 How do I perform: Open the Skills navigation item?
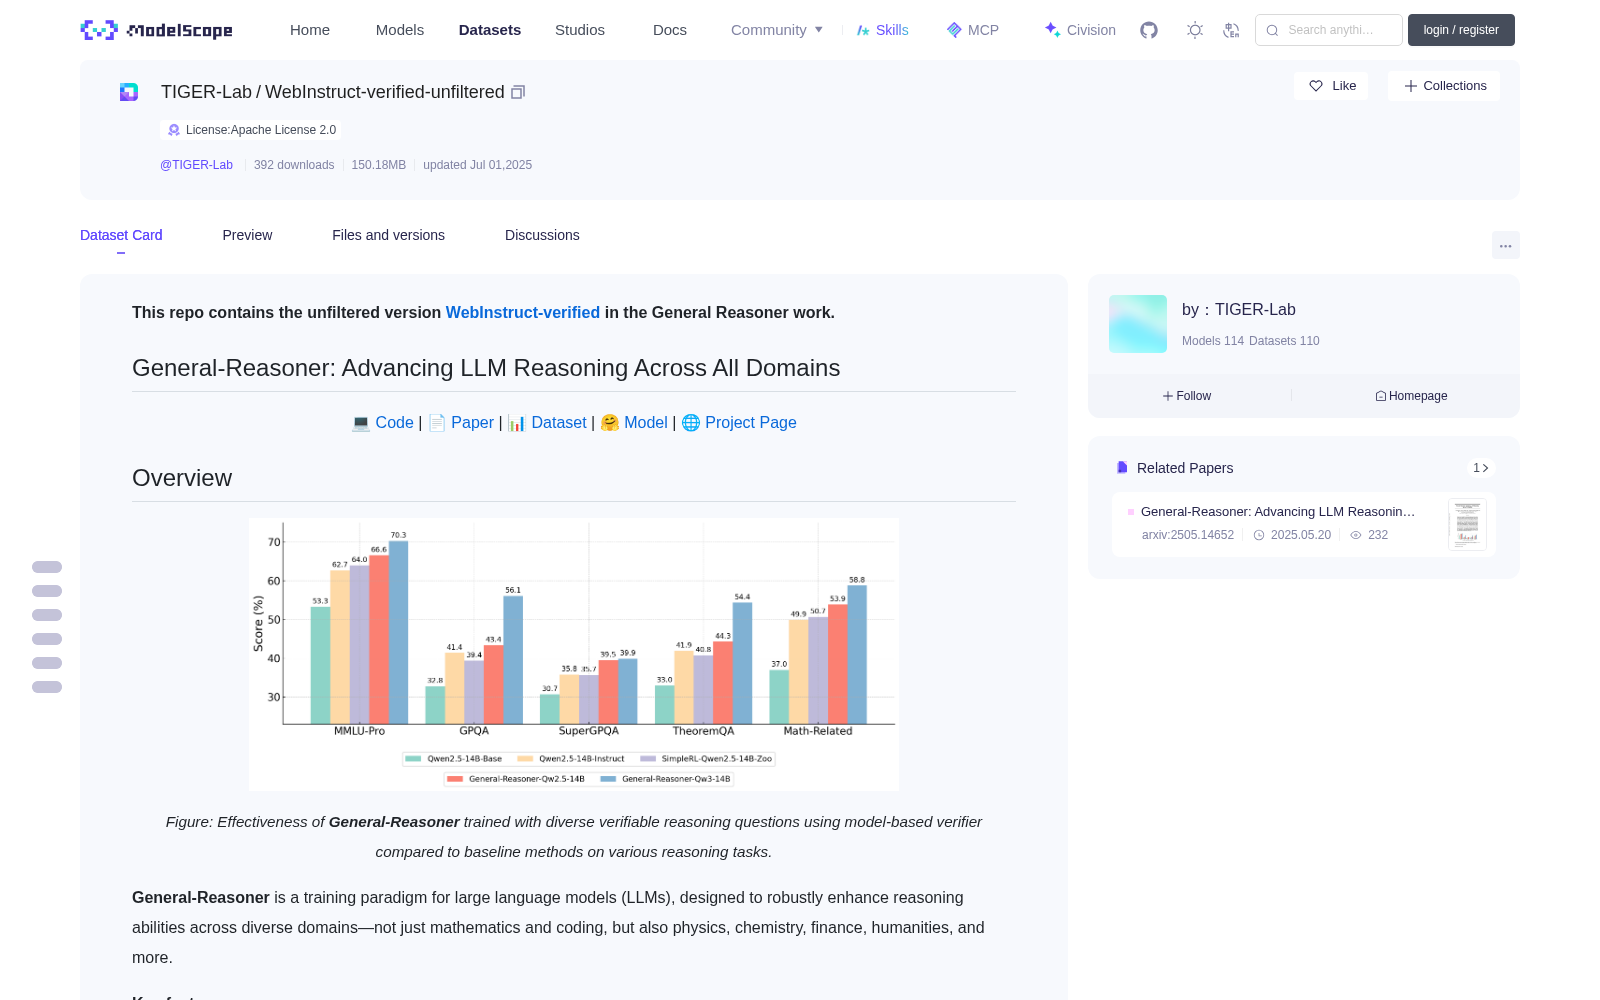(x=882, y=30)
